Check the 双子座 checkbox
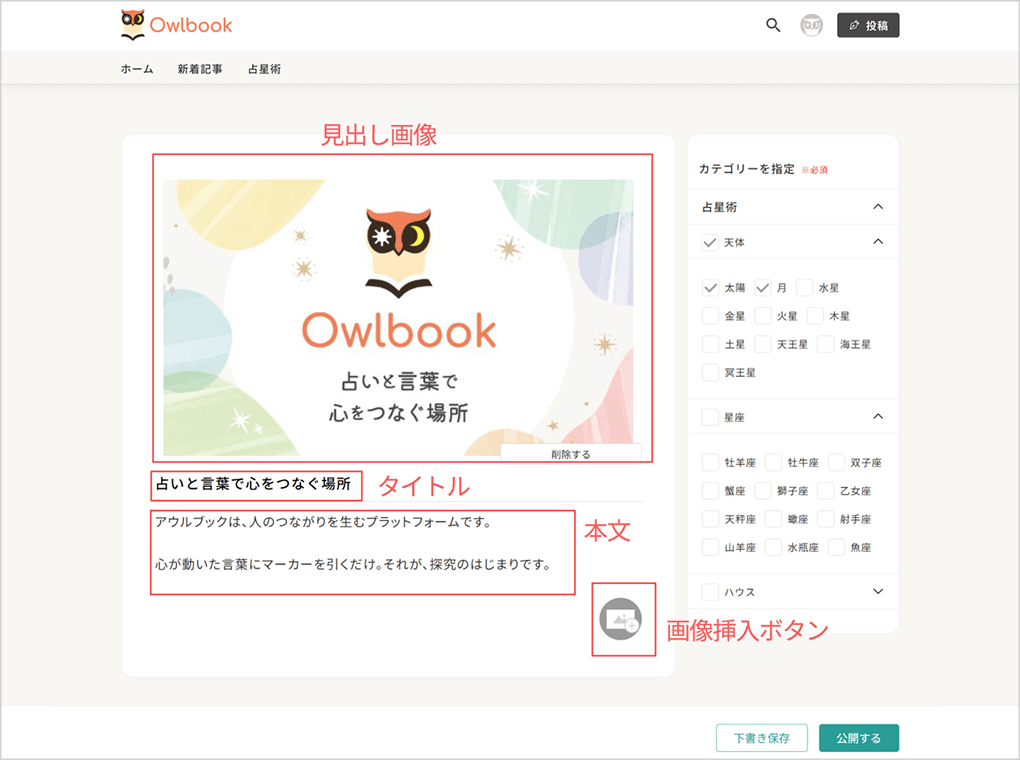This screenshot has width=1020, height=760. [836, 463]
